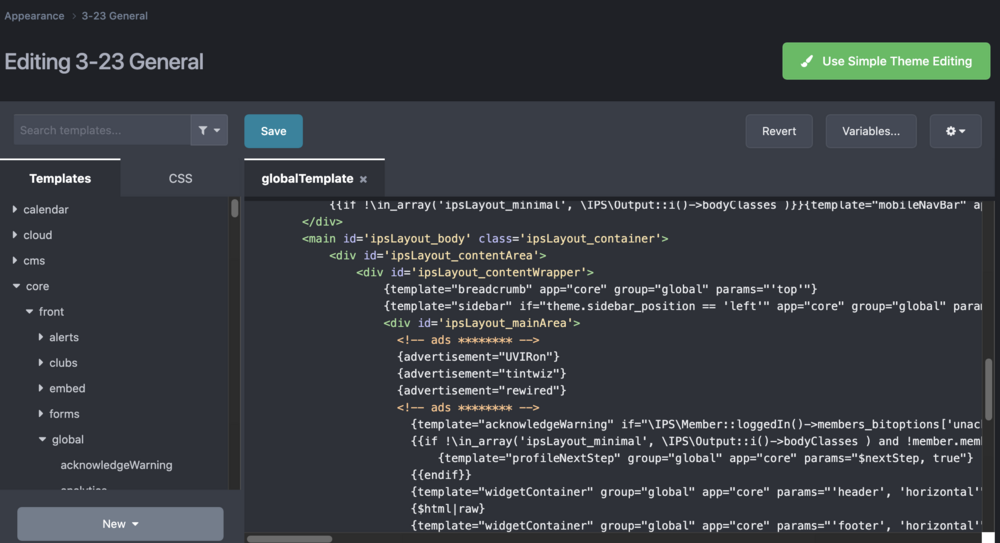
Task: Click the ipsLayout_mainArea div line
Action: click(482, 323)
